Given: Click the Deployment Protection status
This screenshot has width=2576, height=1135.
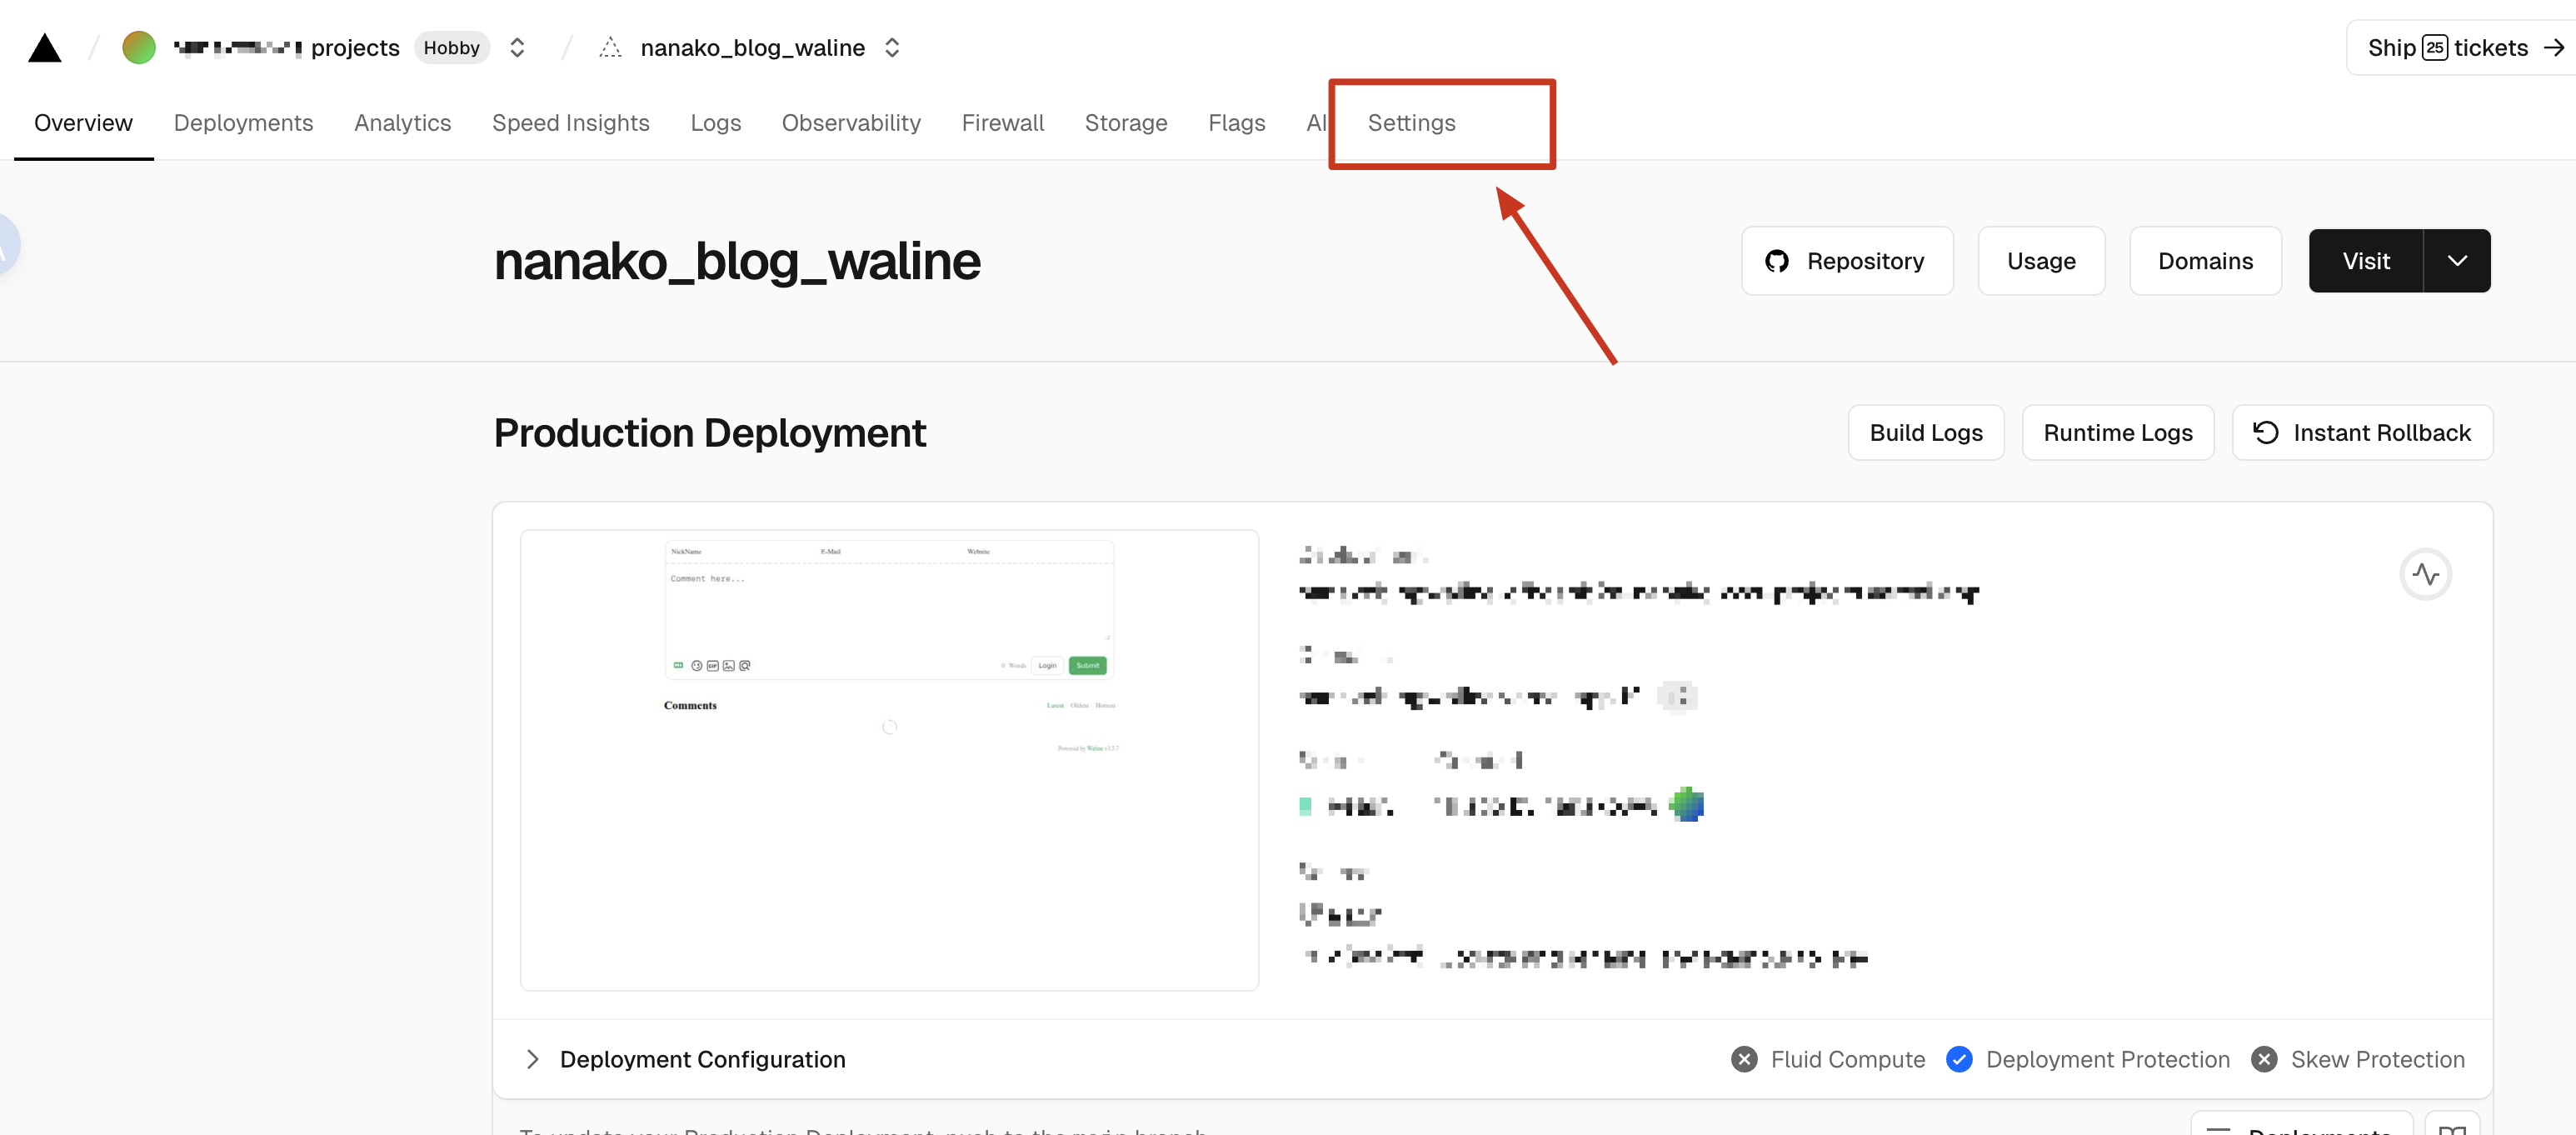Looking at the screenshot, I should 2088,1059.
